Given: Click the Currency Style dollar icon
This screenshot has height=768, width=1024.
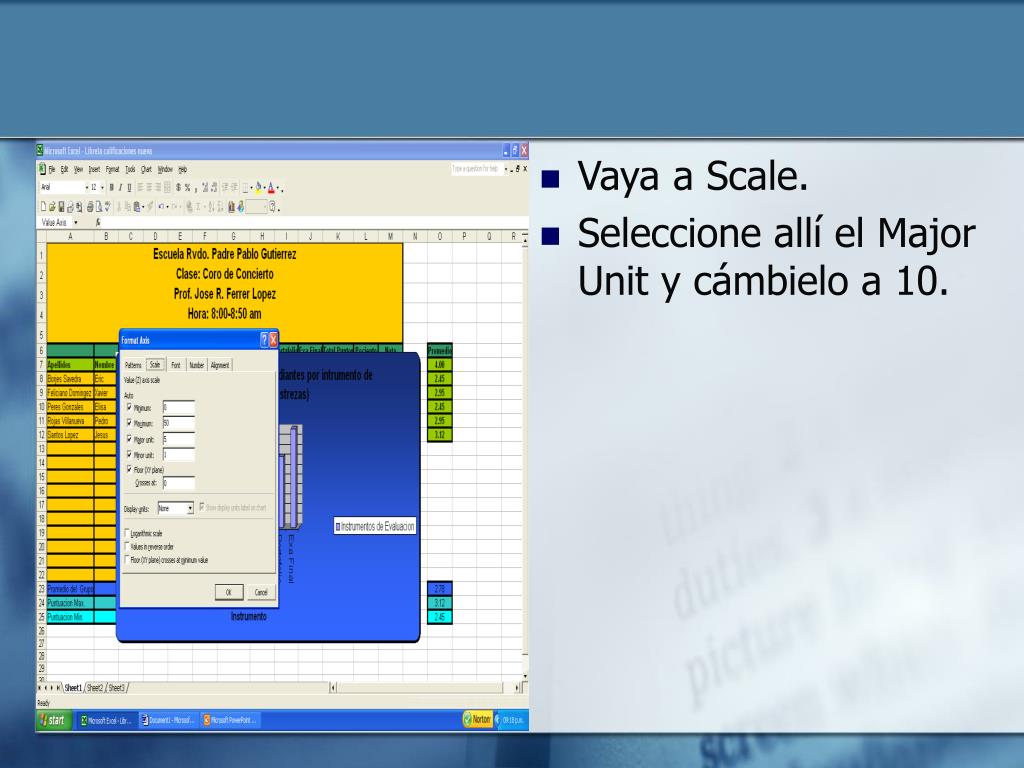Looking at the screenshot, I should click(178, 187).
